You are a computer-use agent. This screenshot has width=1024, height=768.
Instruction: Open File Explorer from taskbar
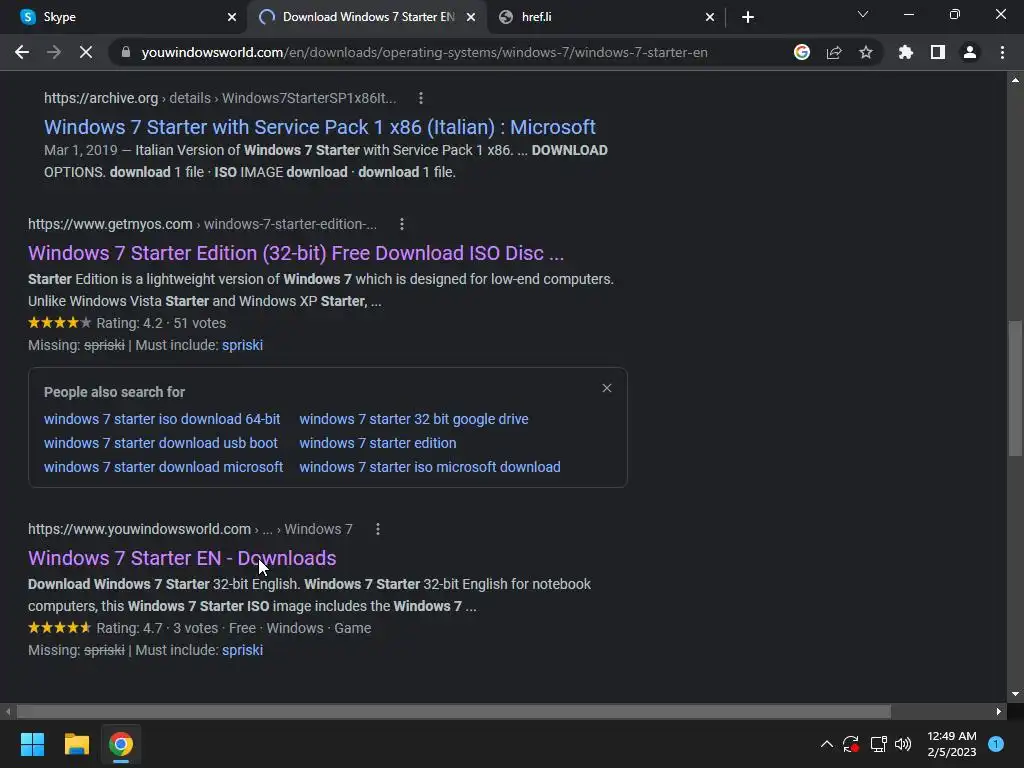pos(76,744)
